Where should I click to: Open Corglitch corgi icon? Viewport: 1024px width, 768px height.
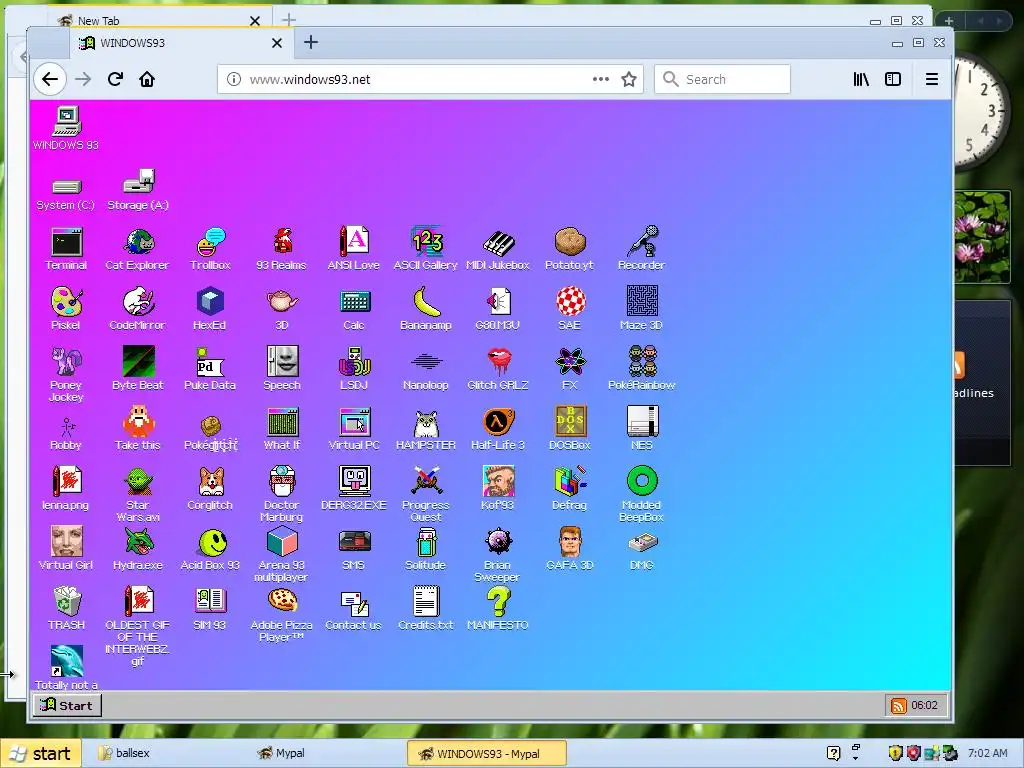point(210,488)
